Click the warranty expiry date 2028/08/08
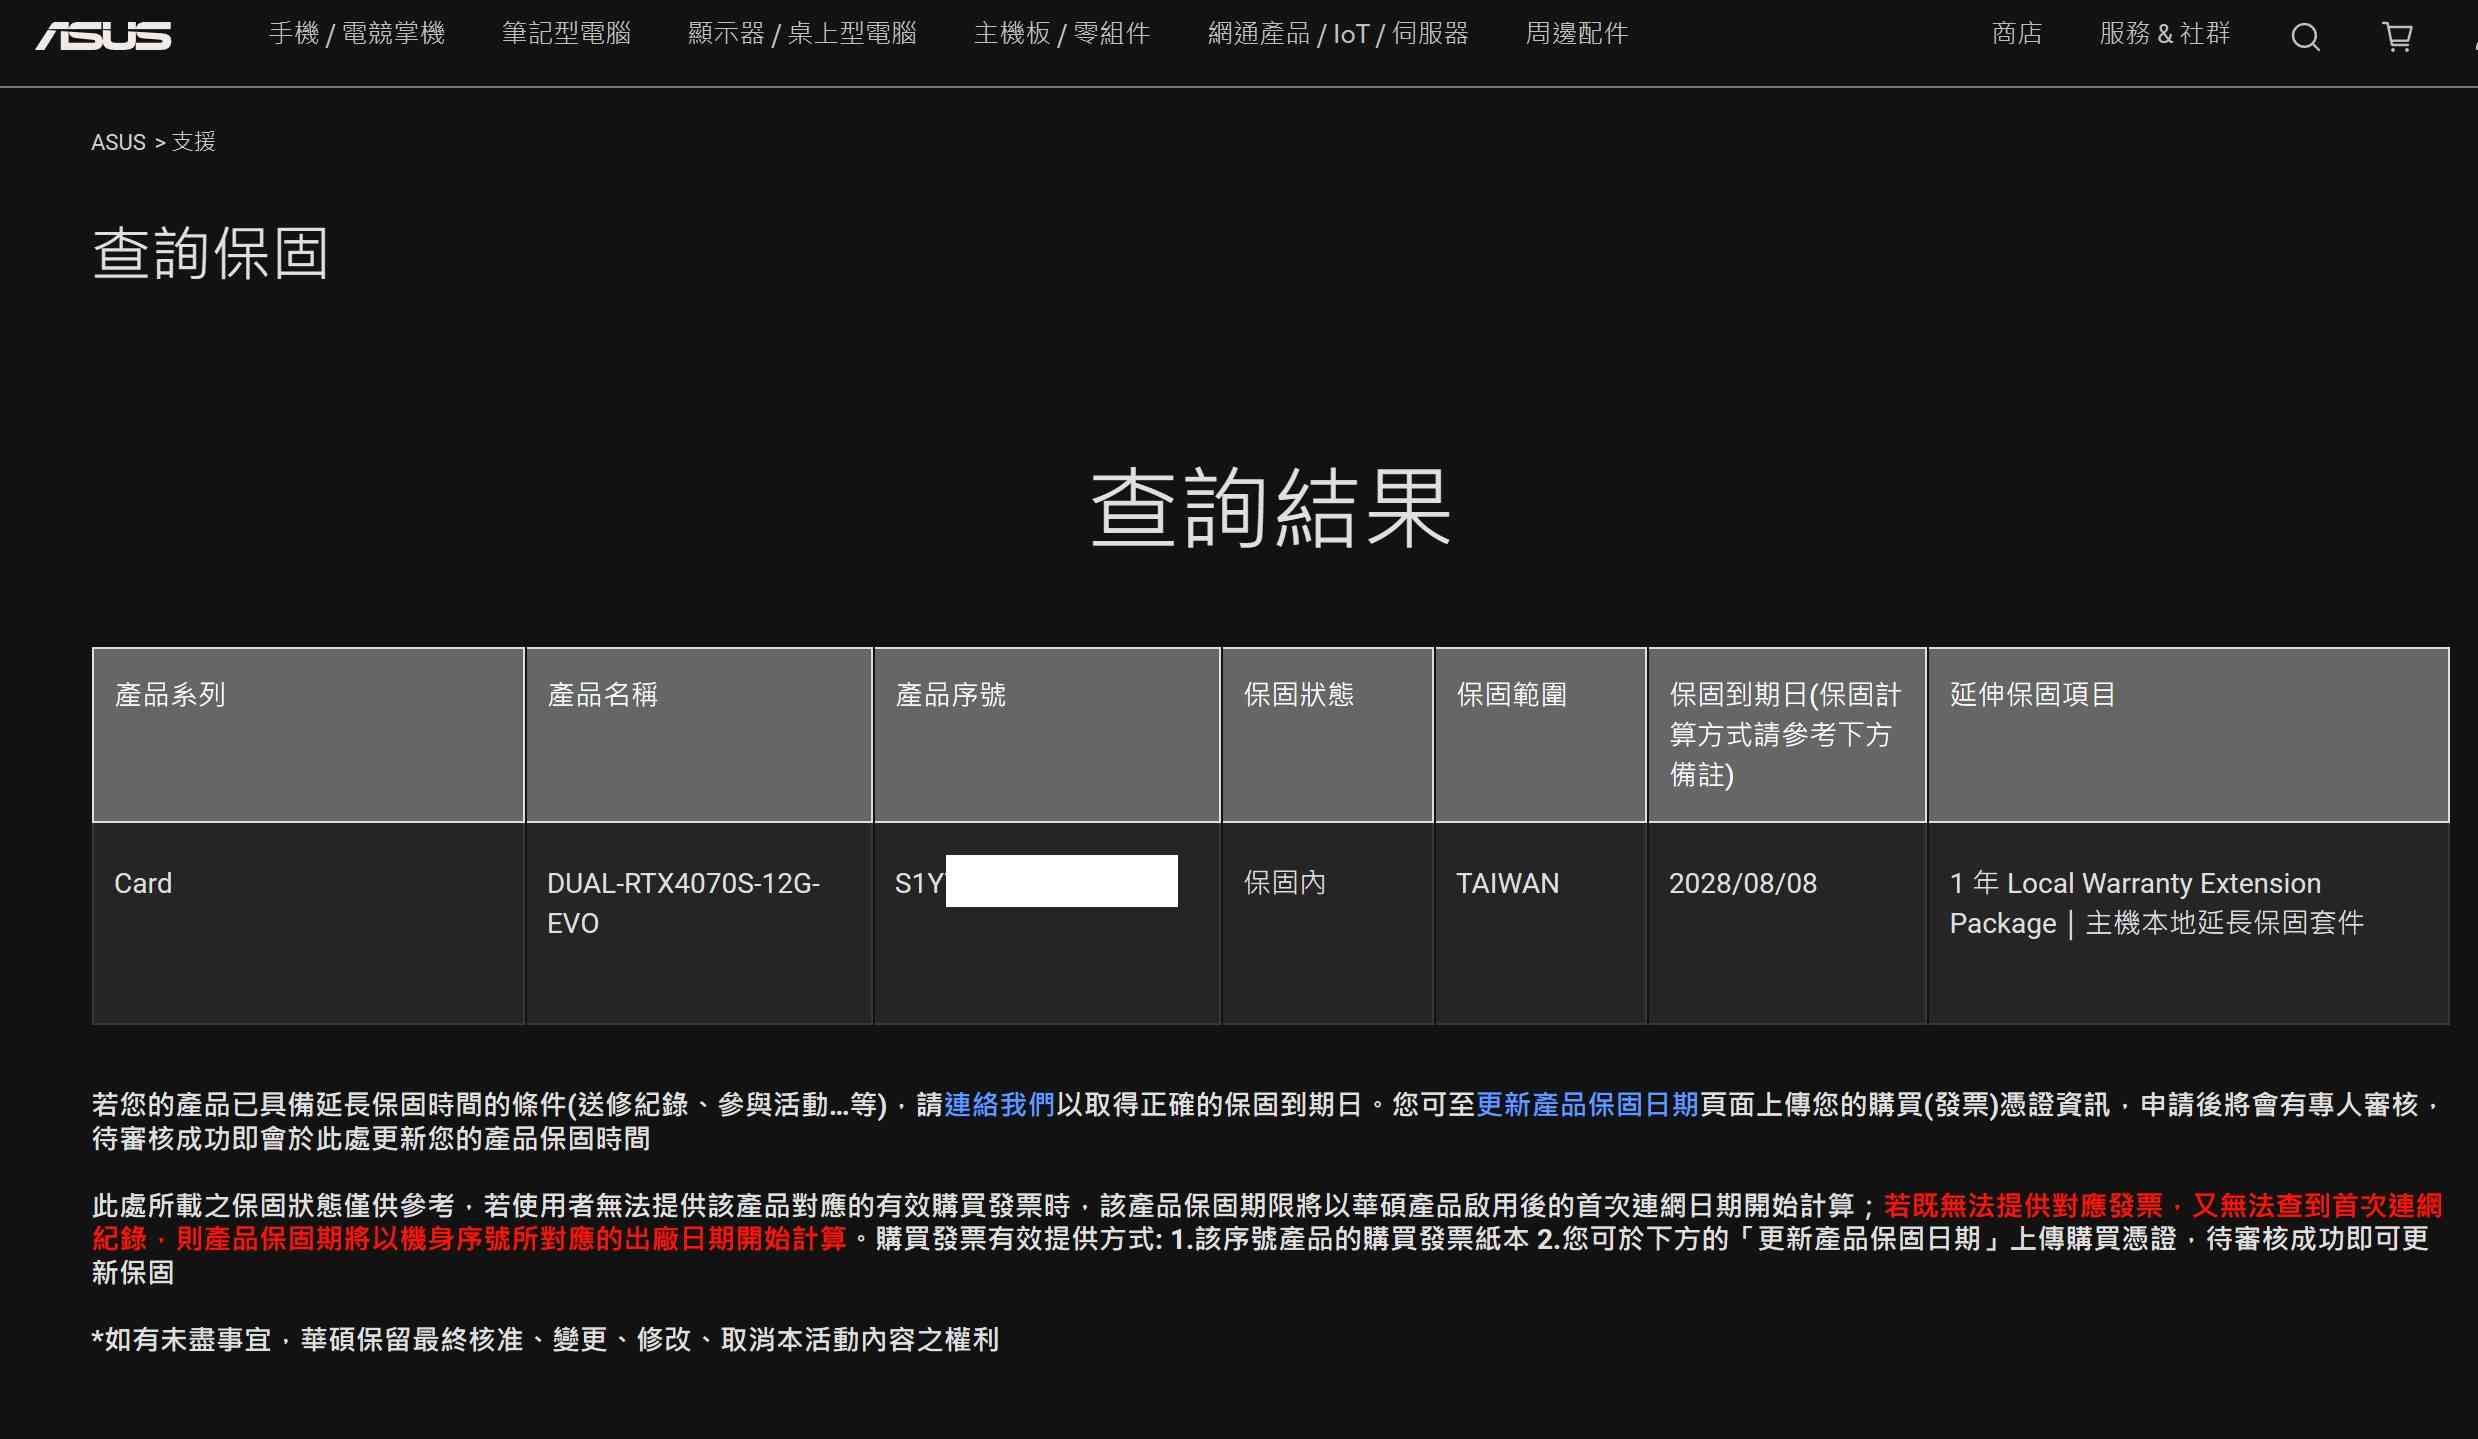Screen dimensions: 2478x1439 click(1743, 883)
